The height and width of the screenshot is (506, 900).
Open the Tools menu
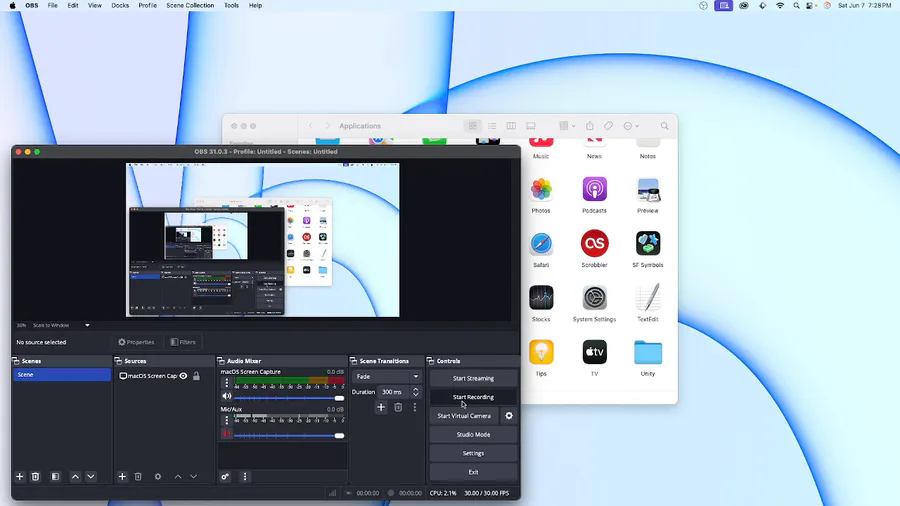tap(231, 5)
